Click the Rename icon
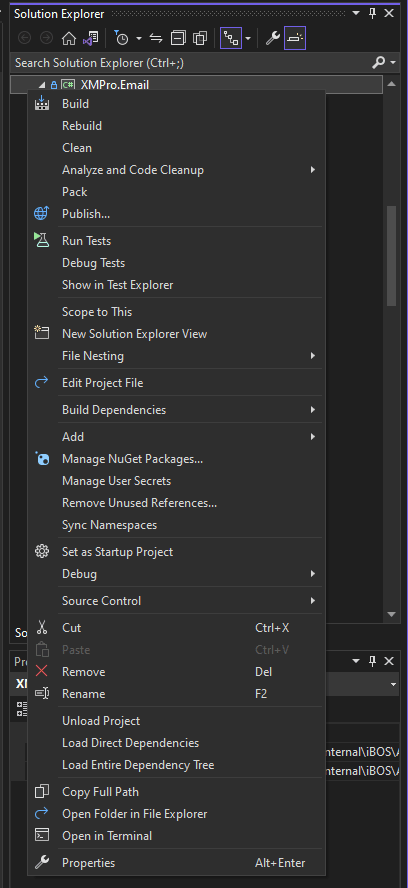 [x=42, y=693]
